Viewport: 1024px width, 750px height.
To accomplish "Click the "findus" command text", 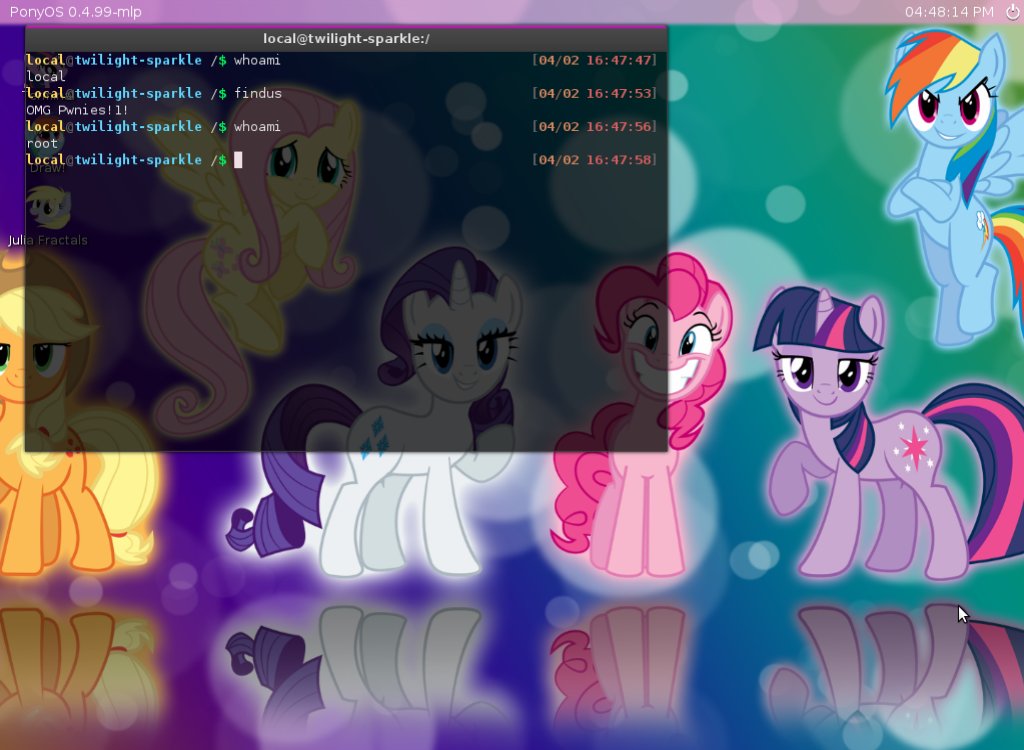I will point(258,93).
